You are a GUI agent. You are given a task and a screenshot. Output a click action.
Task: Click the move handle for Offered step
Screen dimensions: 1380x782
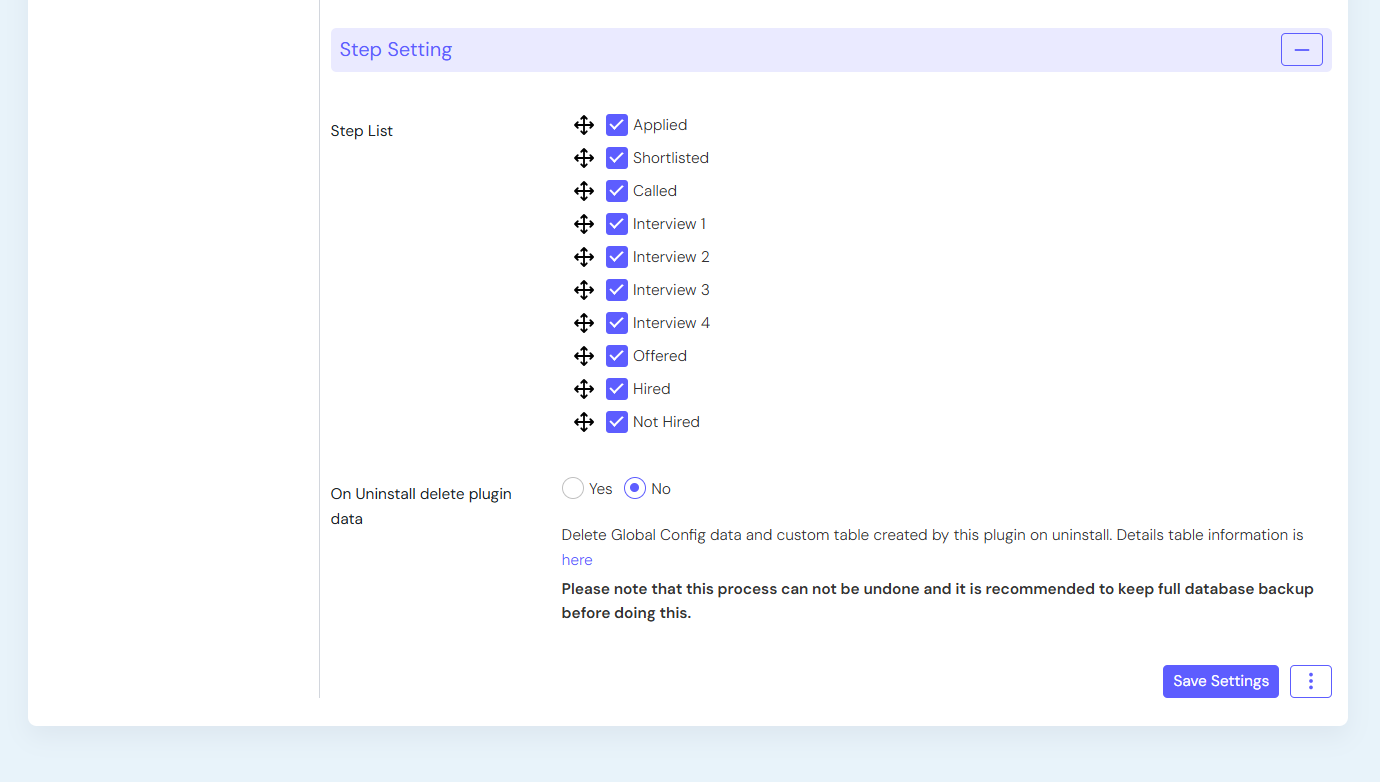click(x=584, y=356)
